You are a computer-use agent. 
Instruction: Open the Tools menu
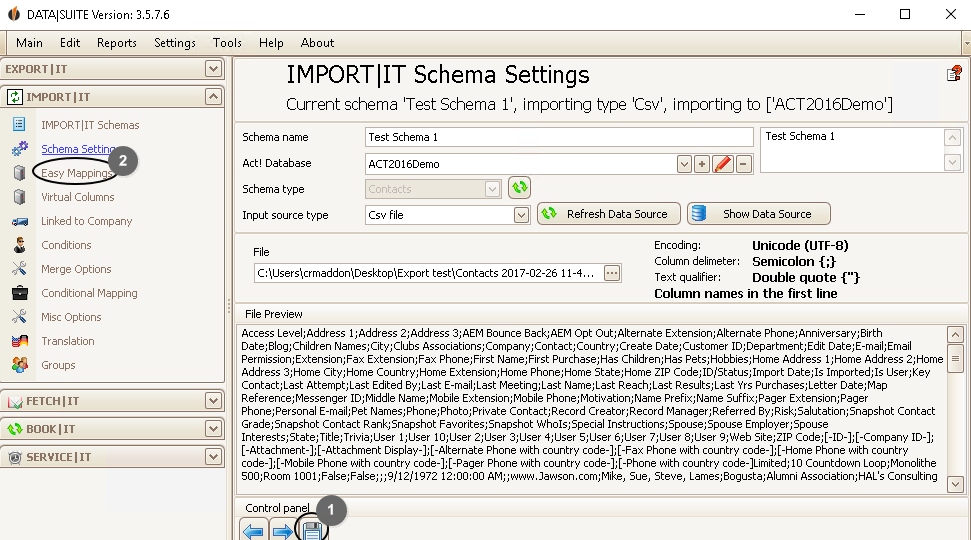(x=227, y=43)
